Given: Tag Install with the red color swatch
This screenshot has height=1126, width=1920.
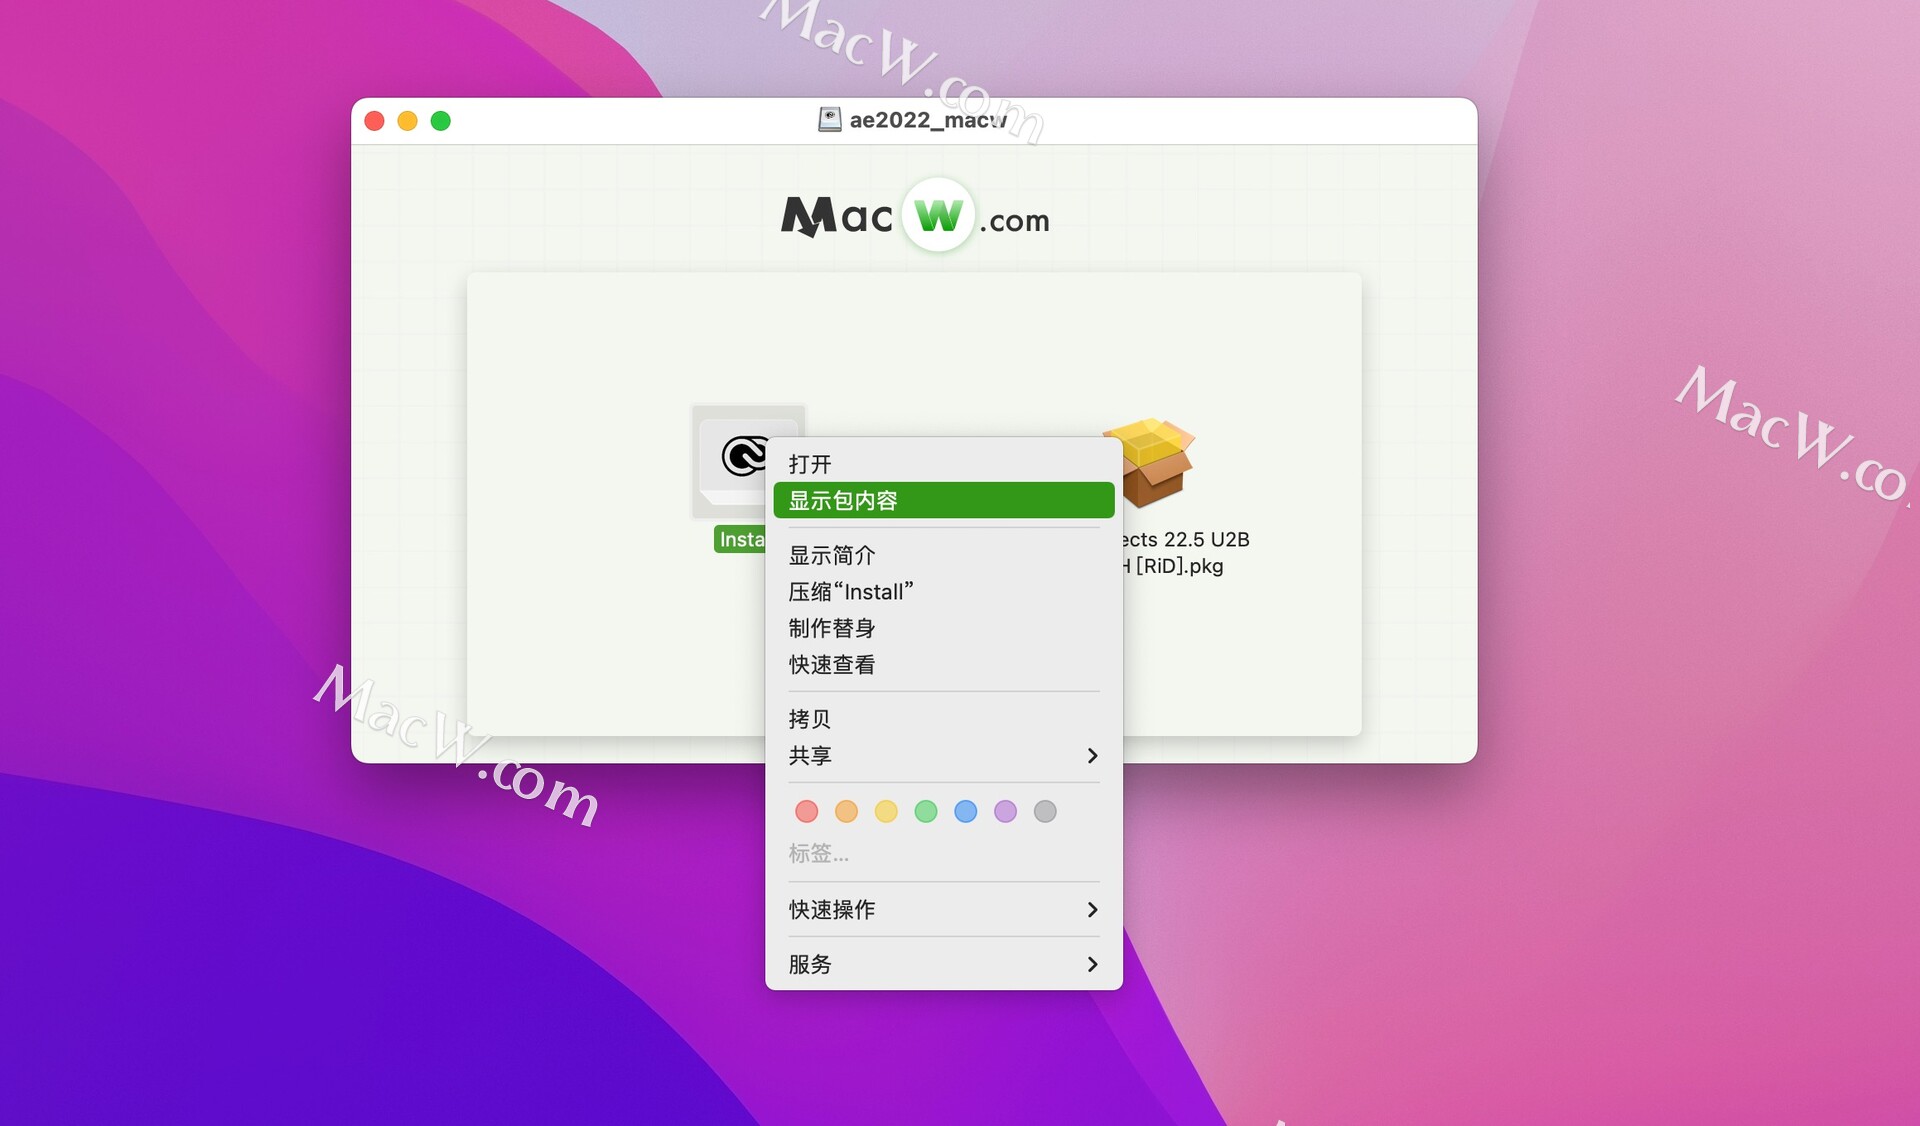Looking at the screenshot, I should point(806,811).
